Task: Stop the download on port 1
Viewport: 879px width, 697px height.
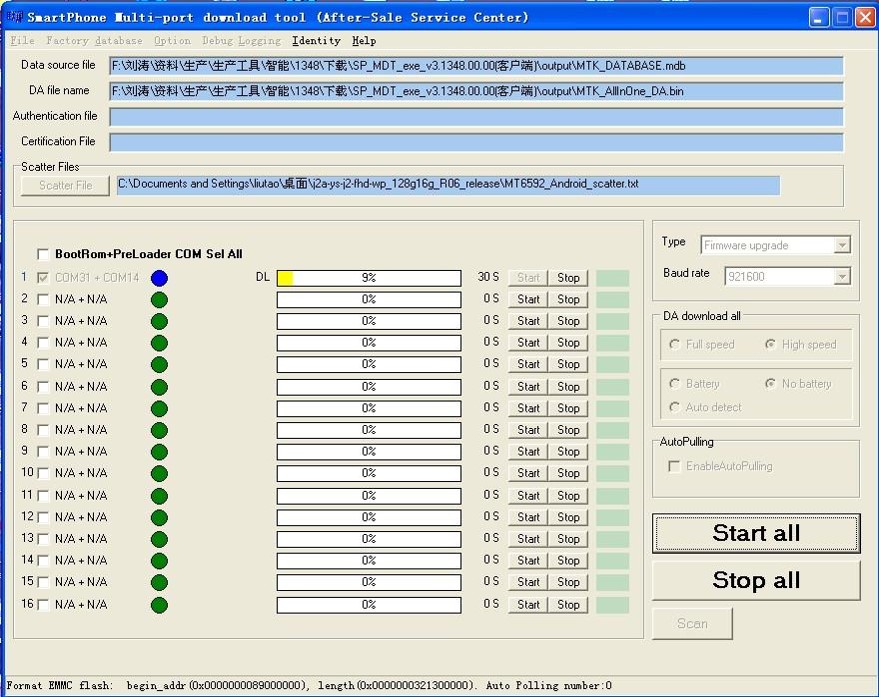Action: (568, 278)
